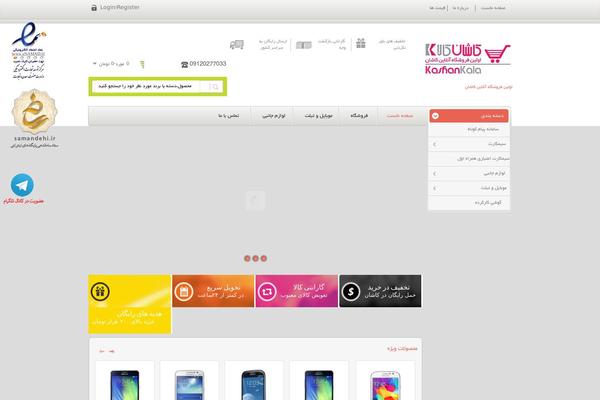The image size is (600, 400).
Task: Select the middle slideshow pagination dot
Action: [256, 259]
